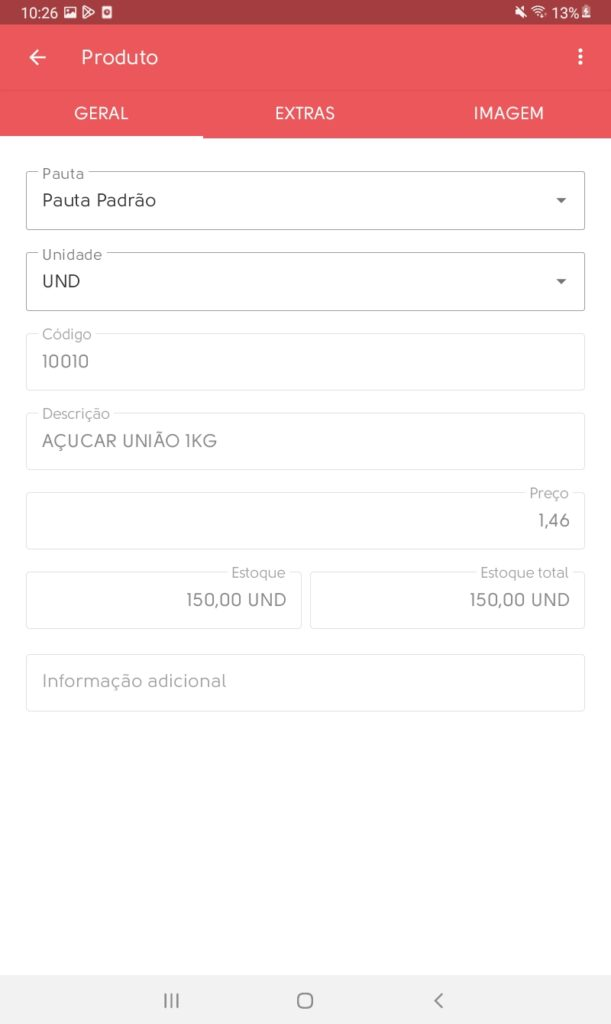Expand the Pauta dropdown arrow
This screenshot has width=611, height=1024.
pos(561,200)
